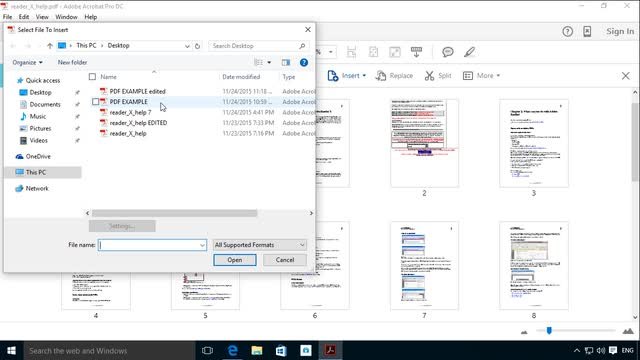Open Documents in navigation pane
The height and width of the screenshot is (360, 640).
coord(44,104)
